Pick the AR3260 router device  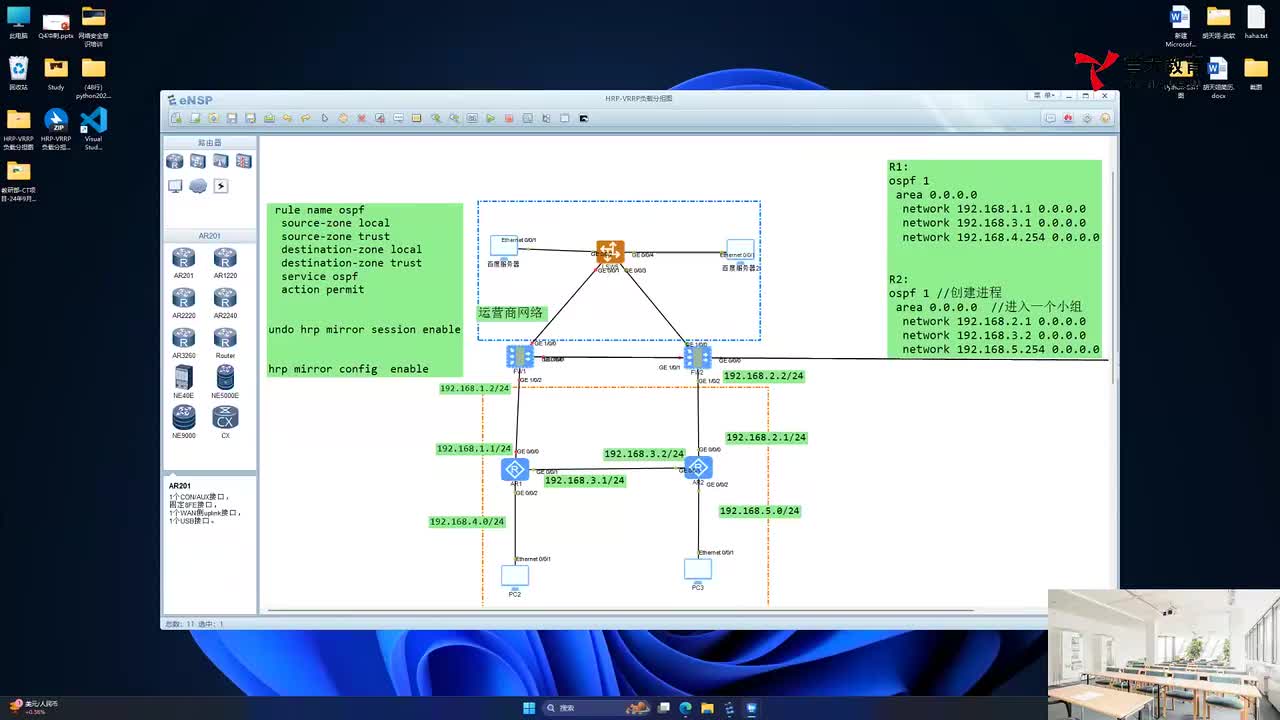coord(183,342)
